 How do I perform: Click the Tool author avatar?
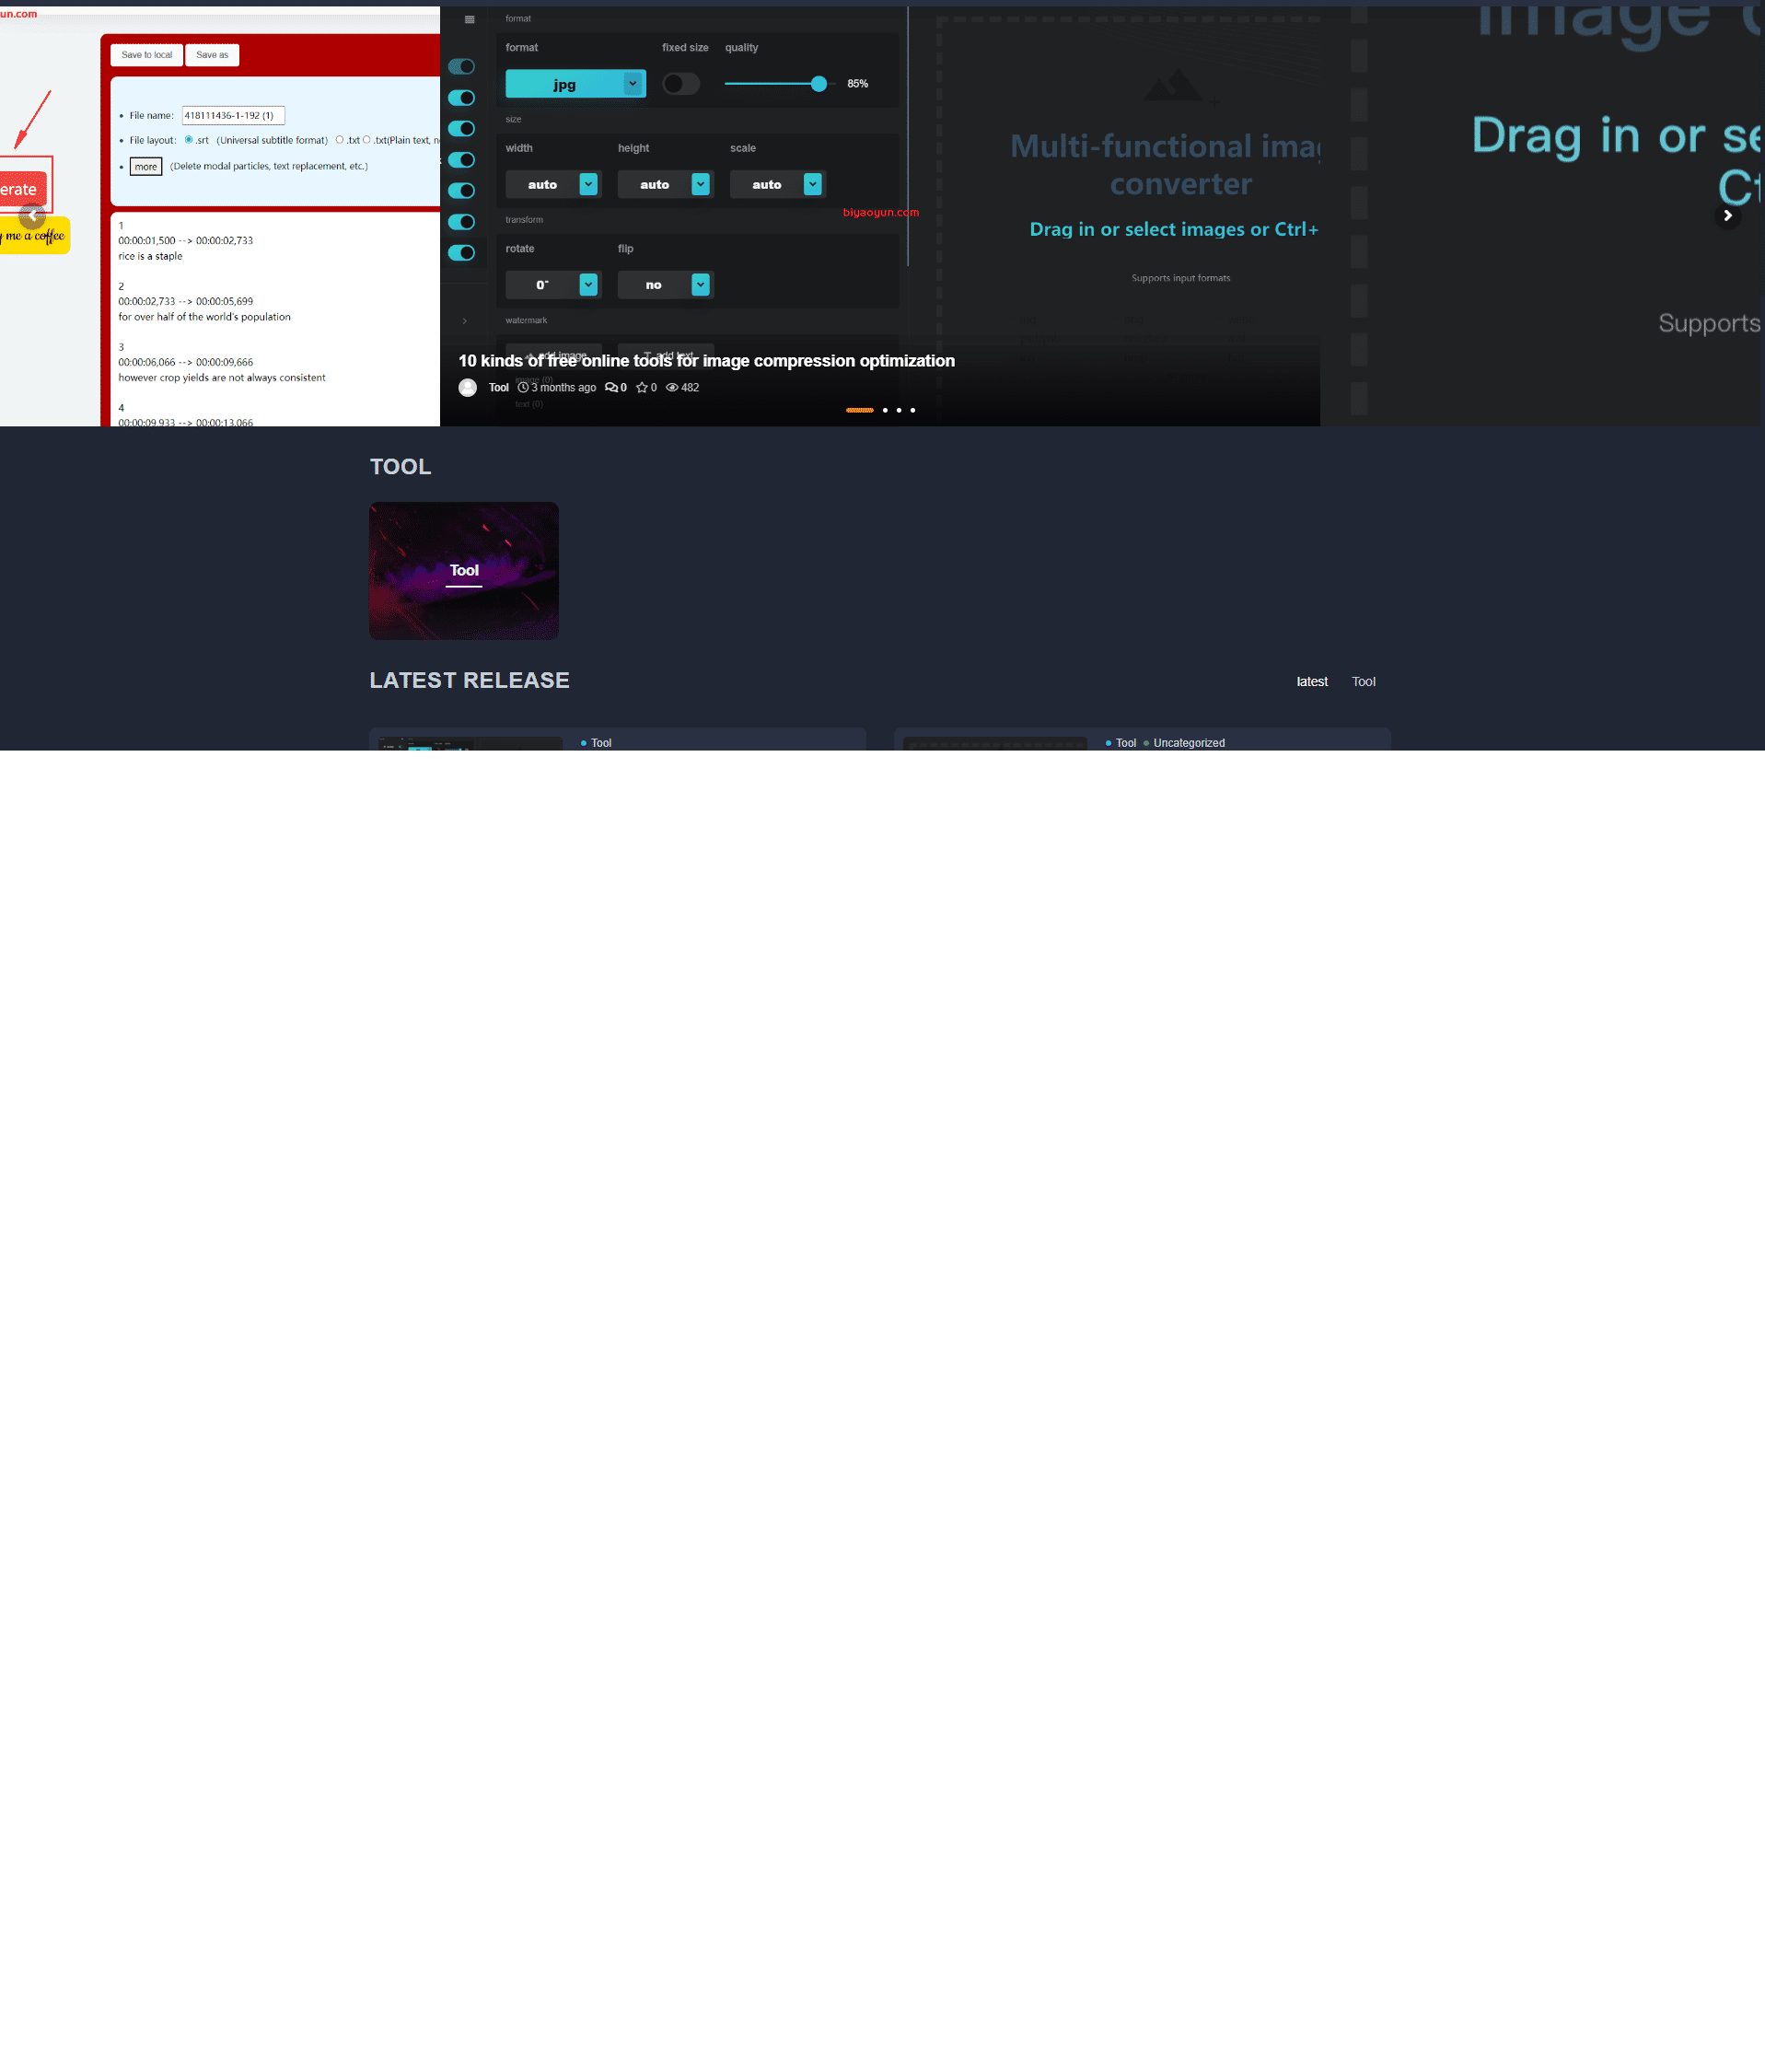coord(467,388)
